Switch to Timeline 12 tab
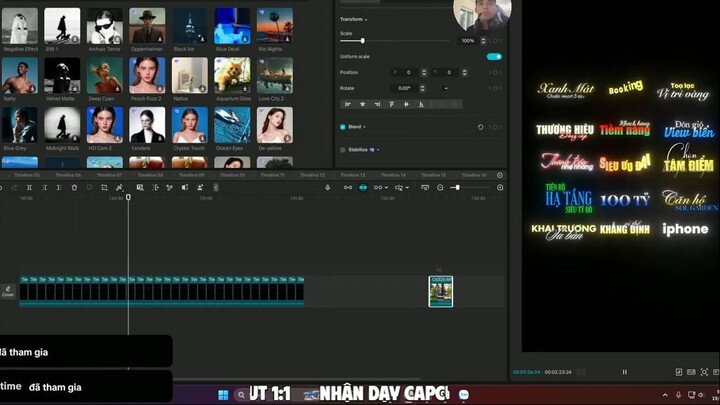Image resolution: width=720 pixels, height=405 pixels. (x=312, y=175)
